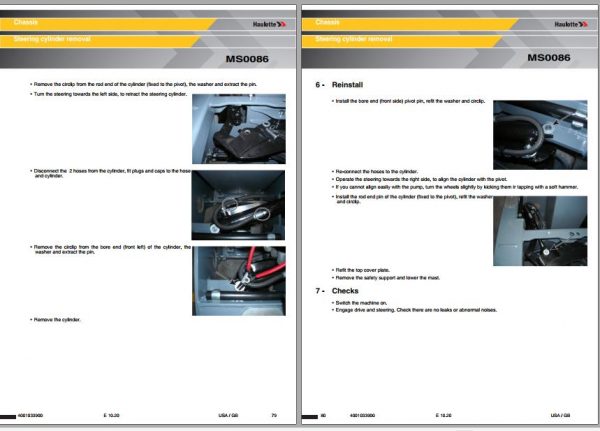Click the 'Remove the cylinder.' bullet
Screen dimensions: 600x431
55,320
